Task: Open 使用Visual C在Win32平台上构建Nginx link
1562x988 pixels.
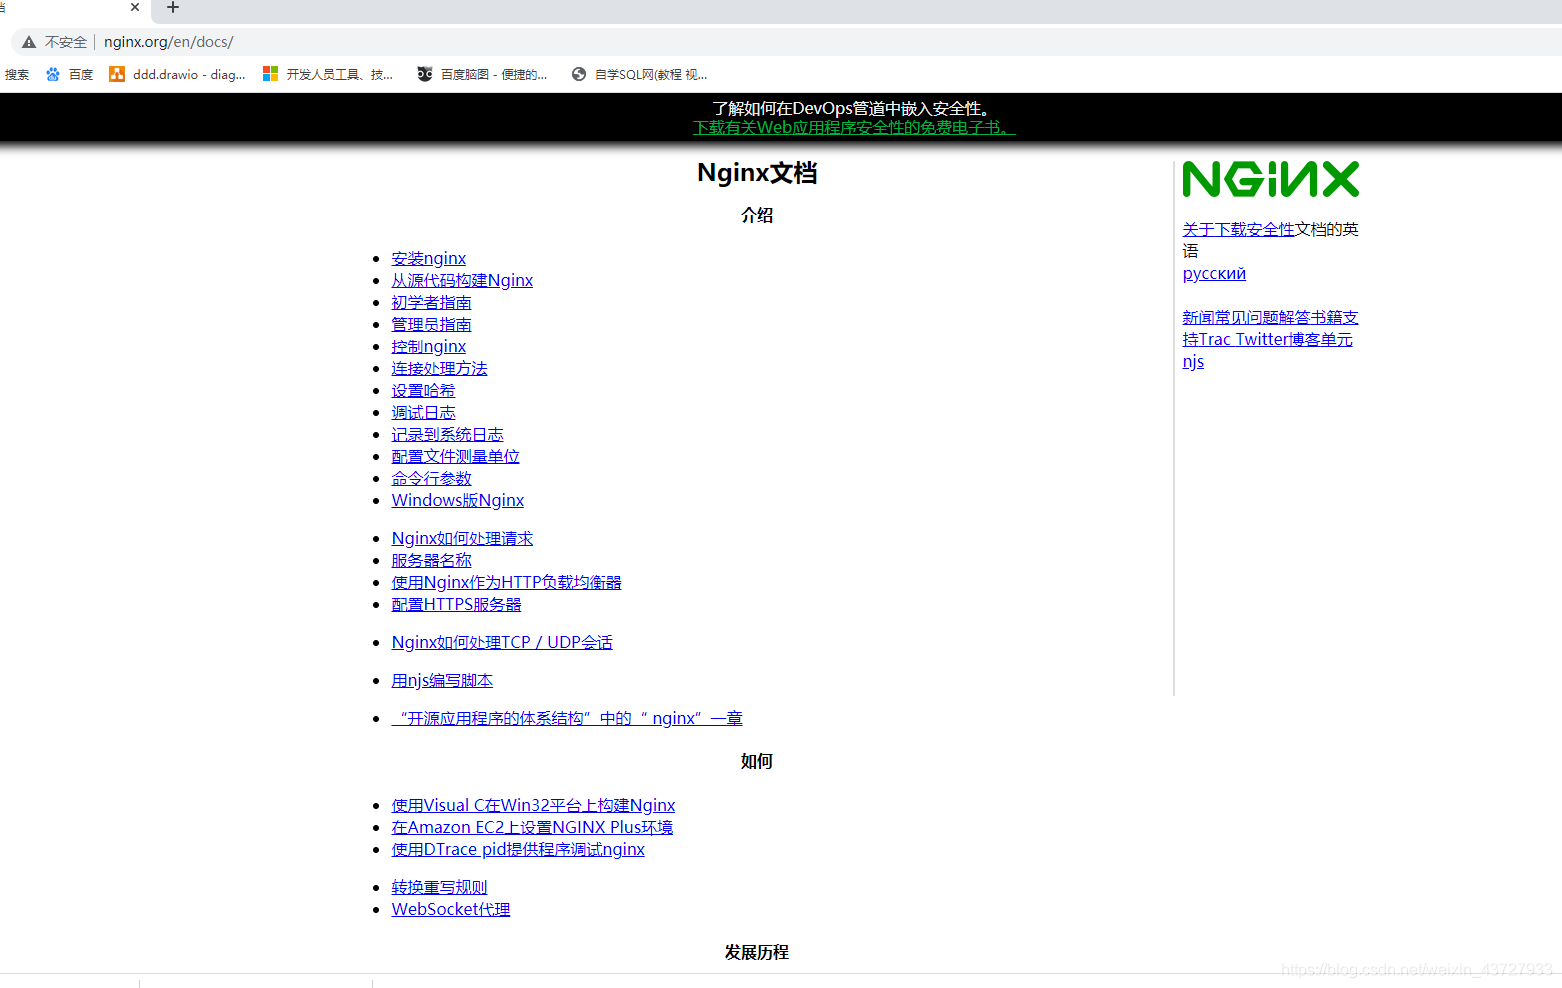Action: (533, 805)
